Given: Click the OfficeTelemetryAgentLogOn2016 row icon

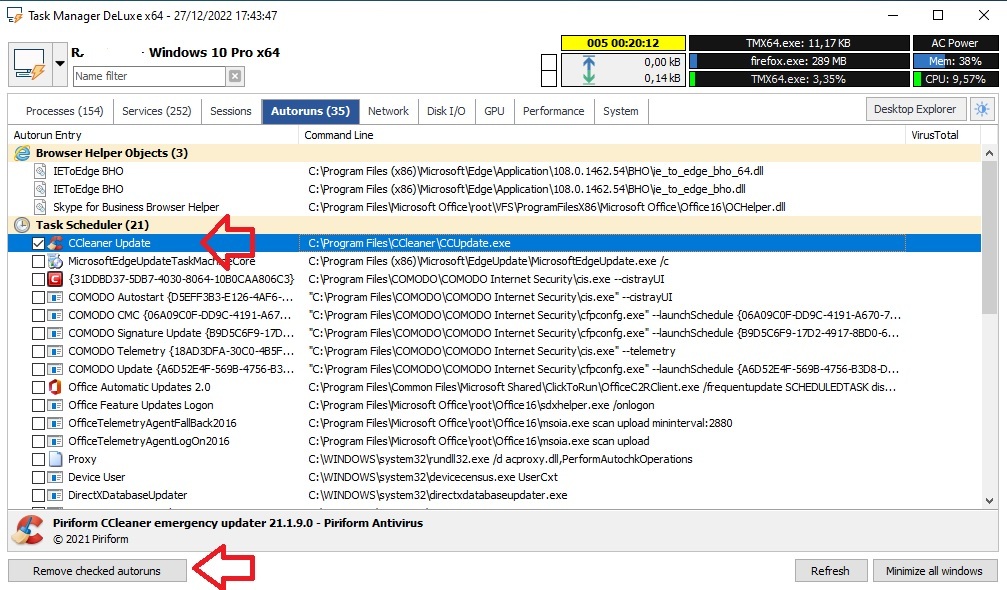Looking at the screenshot, I should pos(55,441).
